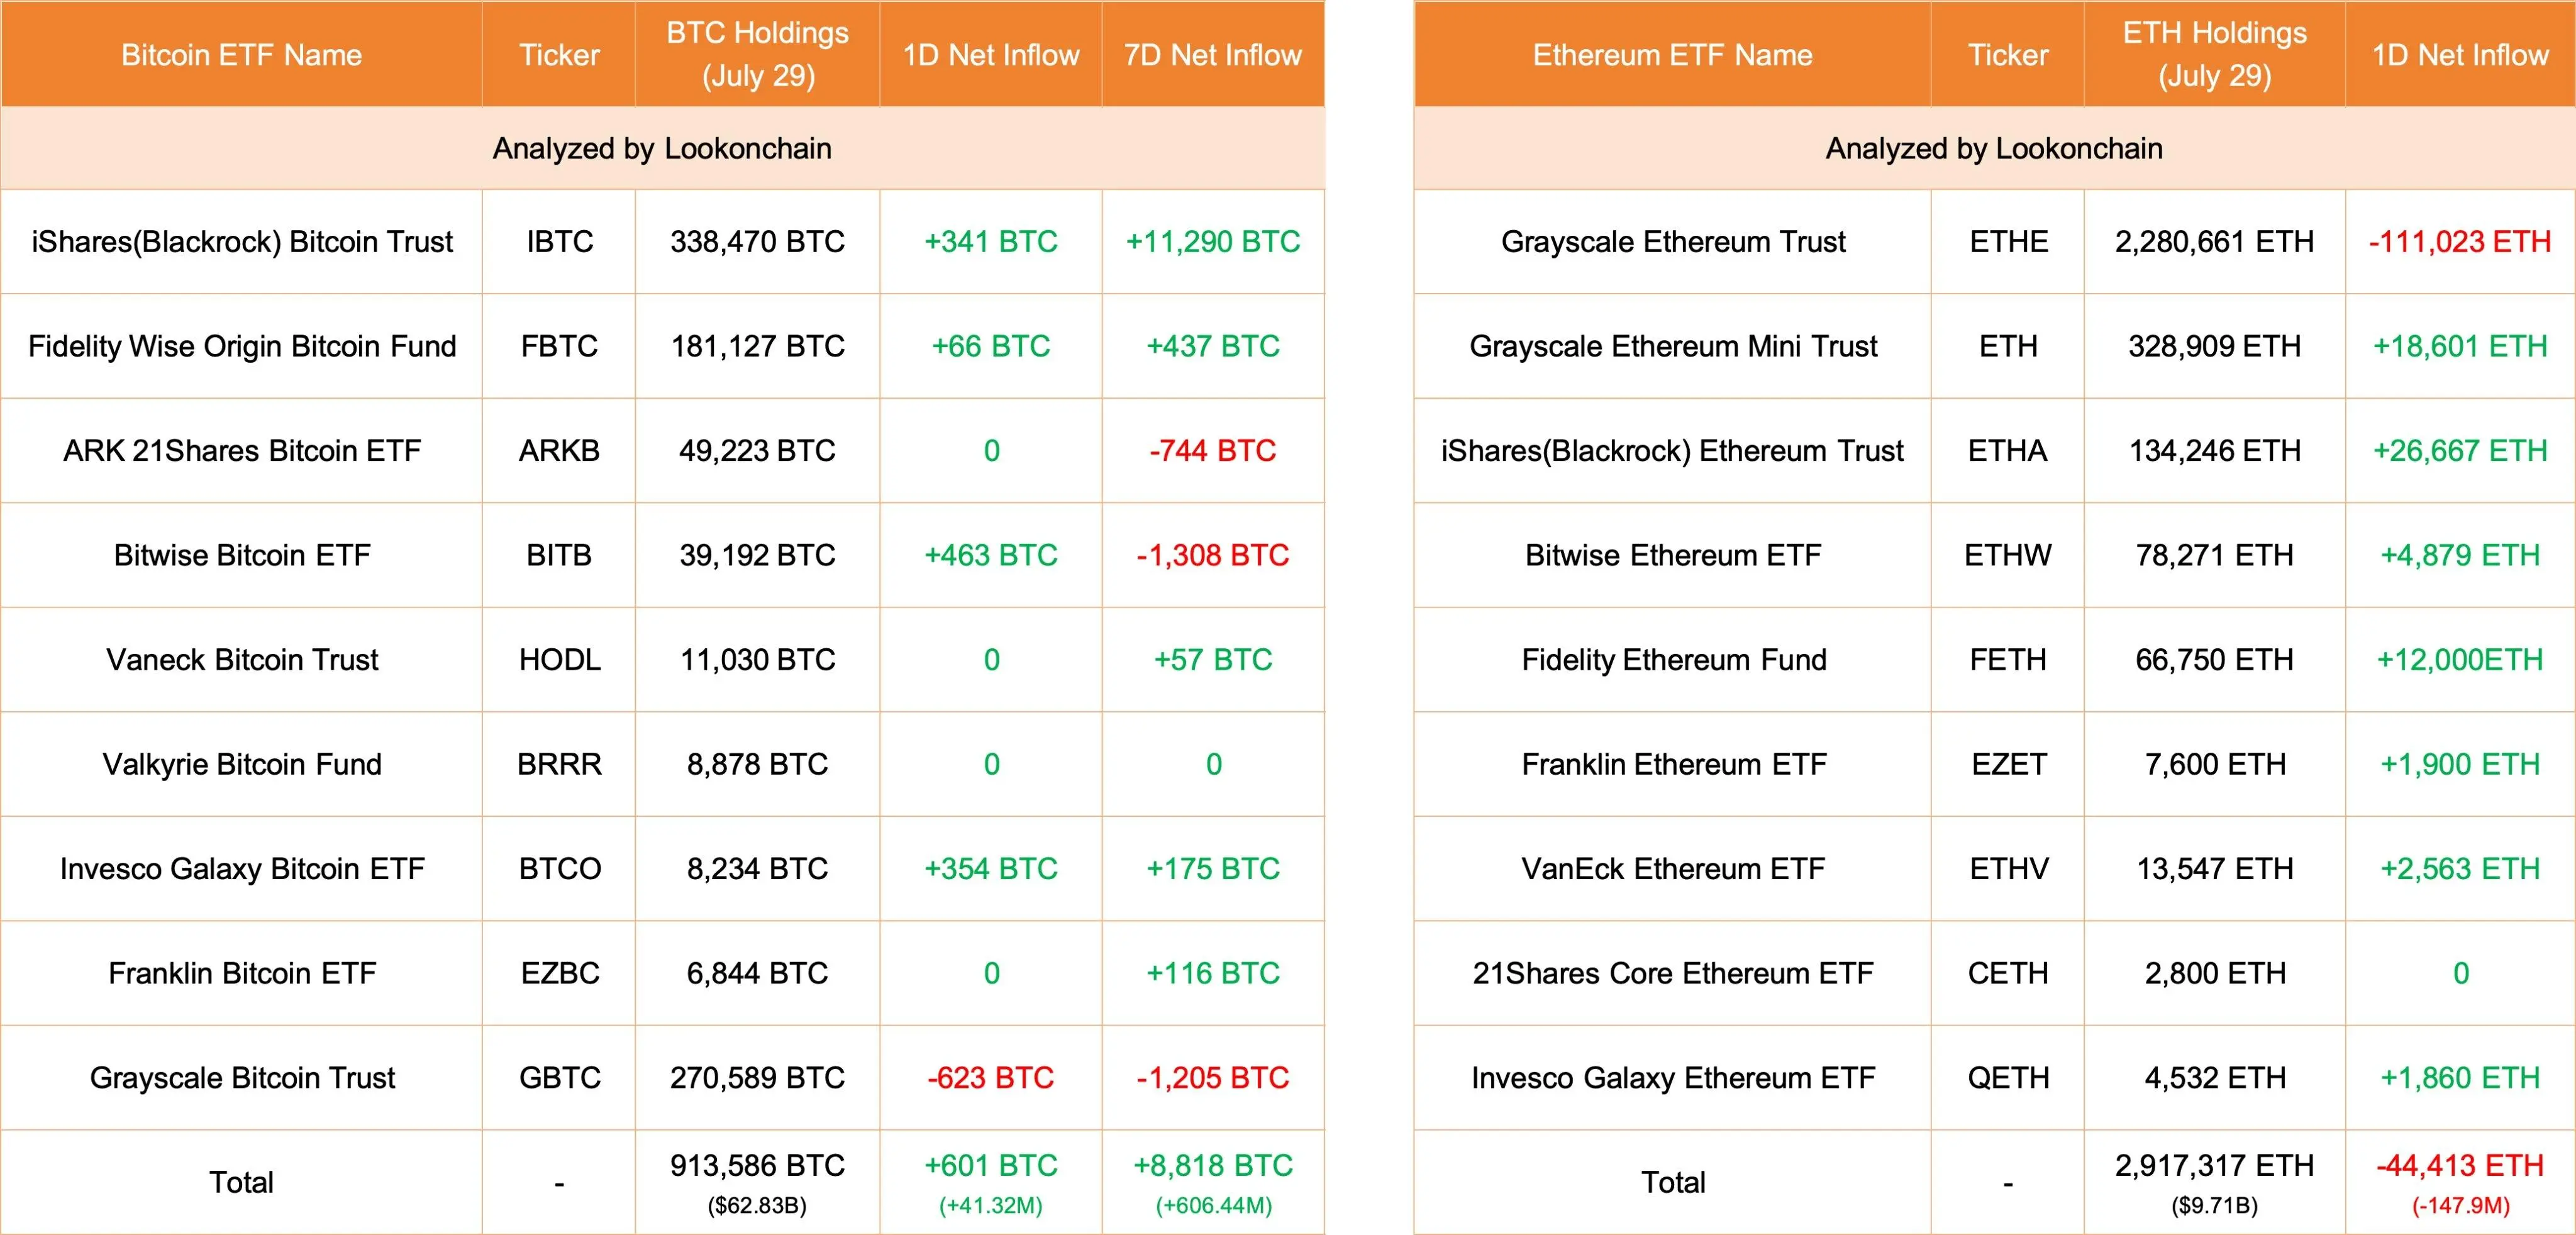Click the +26,667 ETH inflow value
Viewport: 2576px width, 1235px height.
click(x=2459, y=451)
